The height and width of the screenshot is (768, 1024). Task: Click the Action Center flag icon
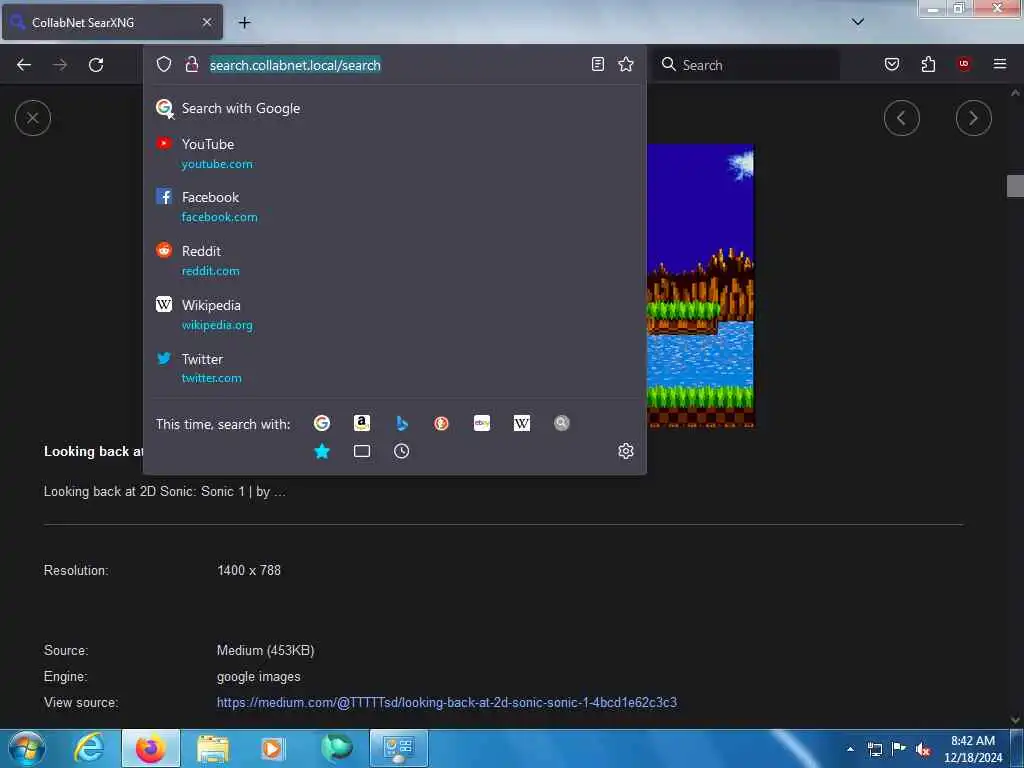click(x=899, y=748)
